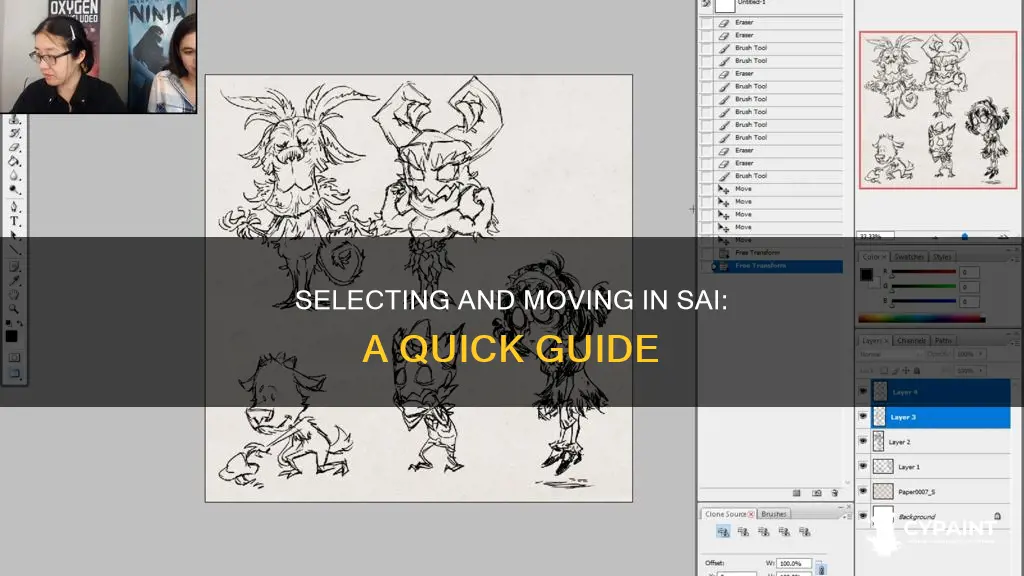Select the Notes tool
This screenshot has height=576, width=1024.
[x=15, y=266]
